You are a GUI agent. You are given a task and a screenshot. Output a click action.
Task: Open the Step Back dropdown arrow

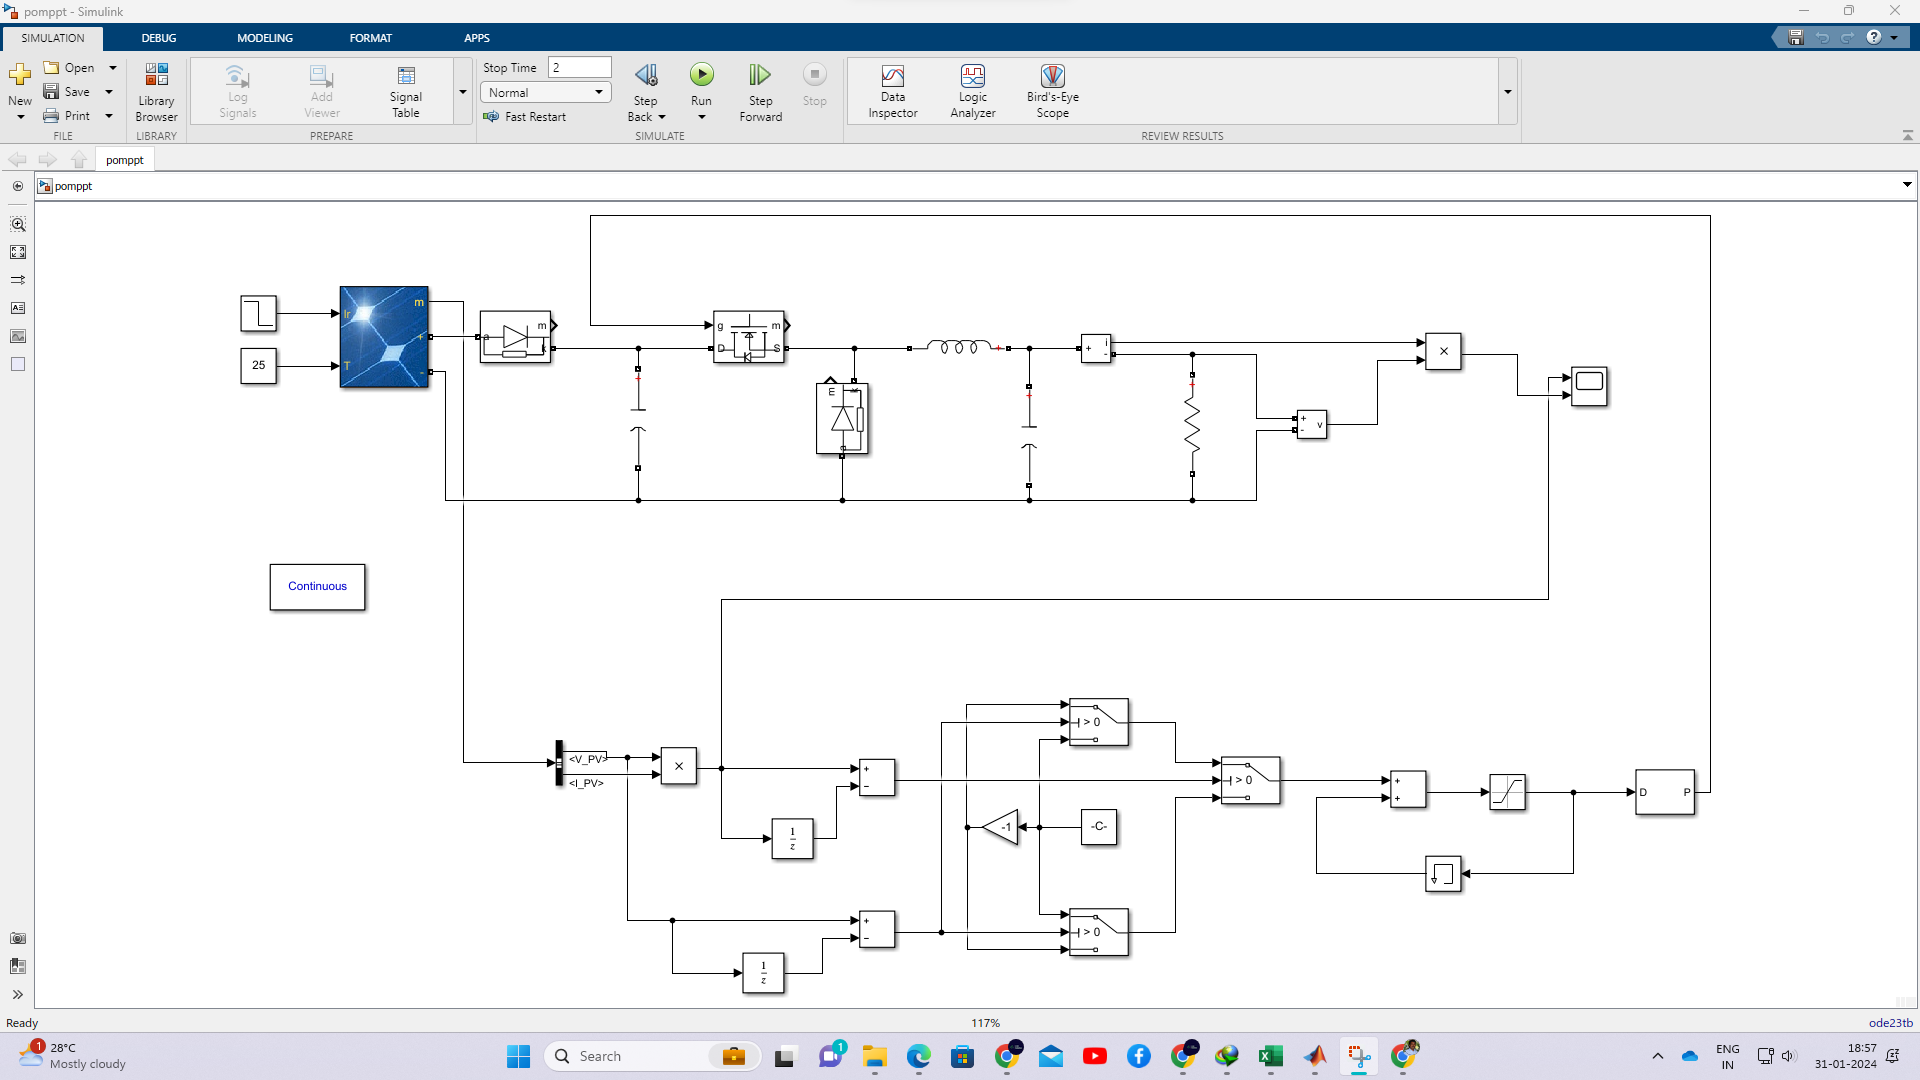click(662, 116)
